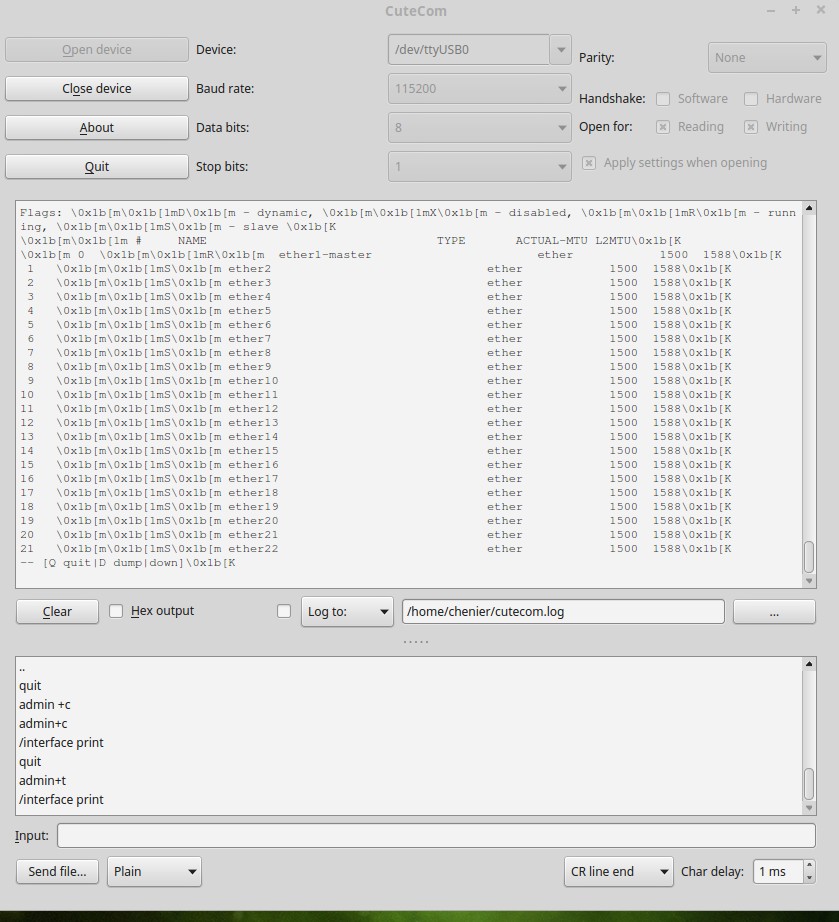Clear the output log
This screenshot has width=839, height=922.
coord(57,612)
